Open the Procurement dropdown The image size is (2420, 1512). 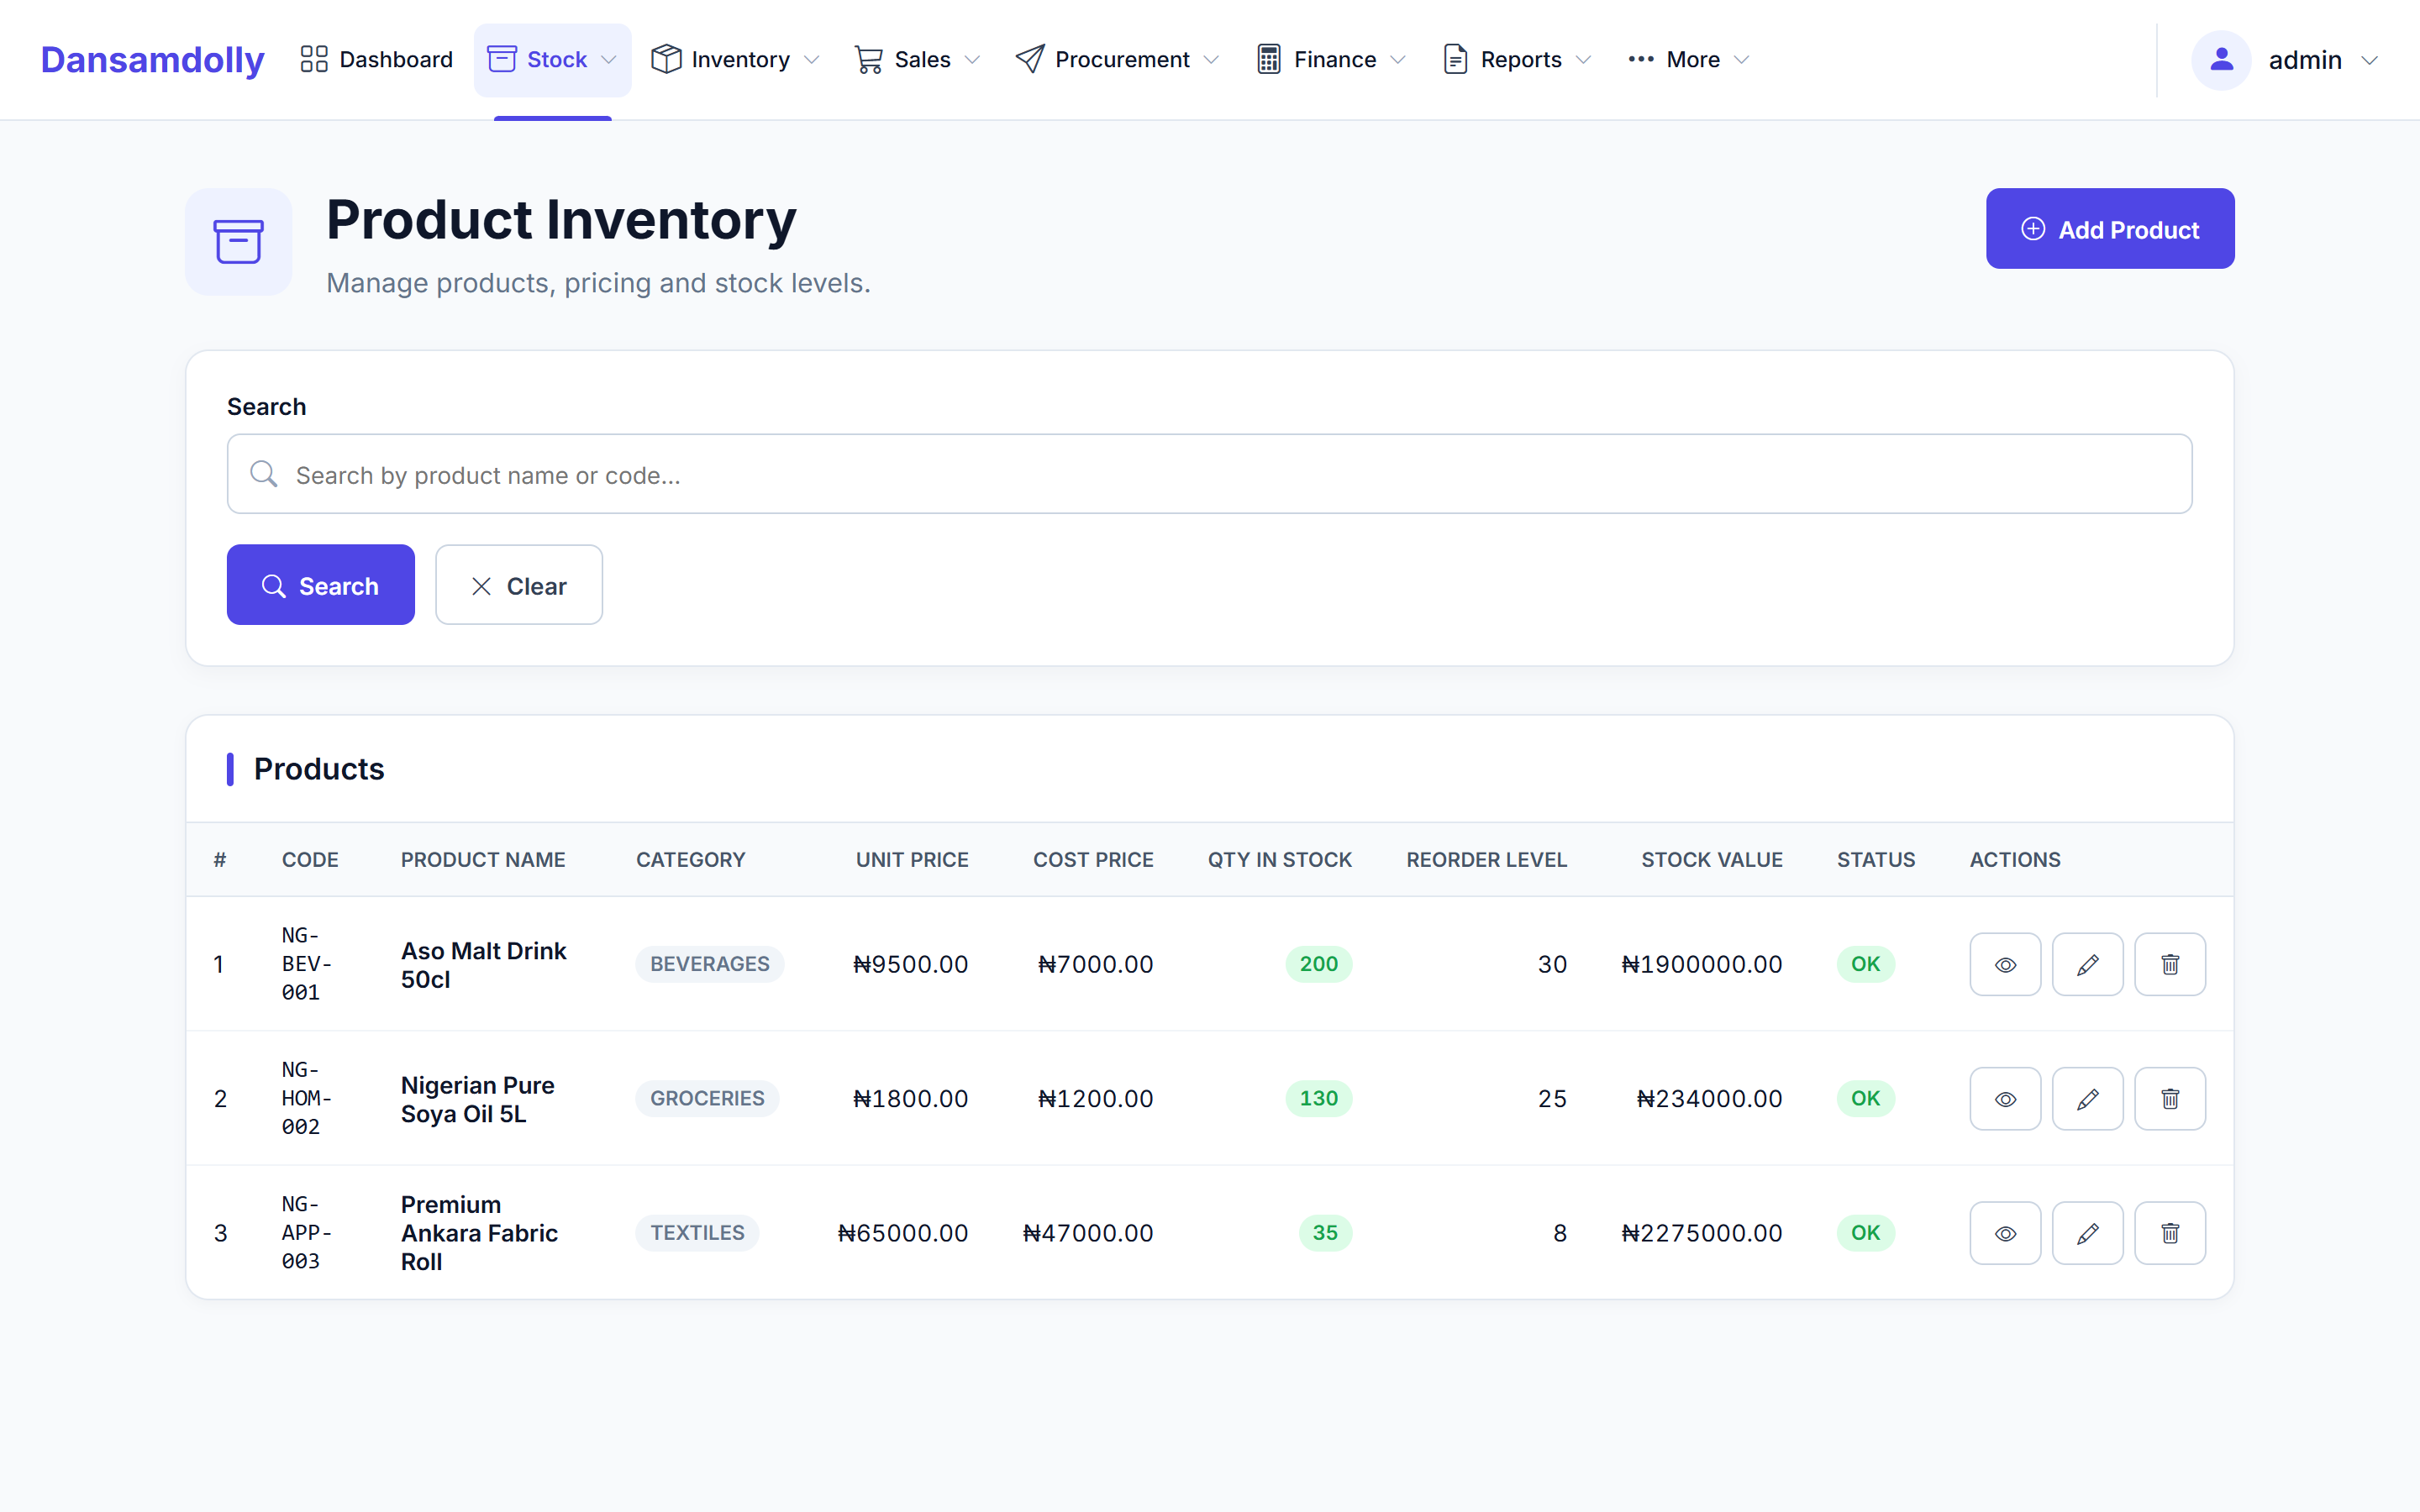click(1117, 60)
